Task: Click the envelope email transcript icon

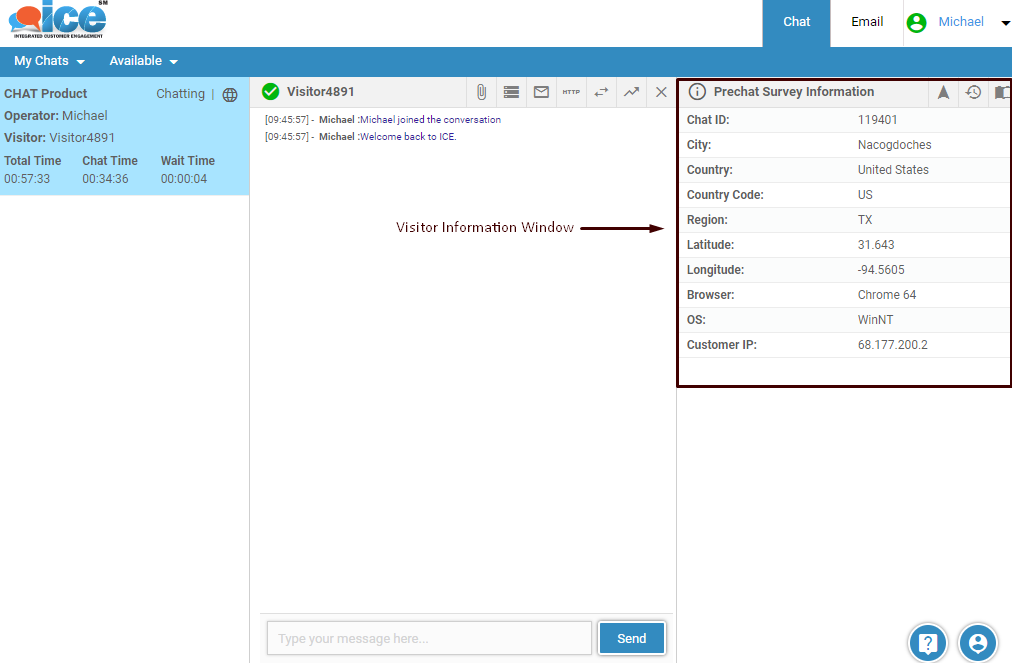Action: point(541,92)
